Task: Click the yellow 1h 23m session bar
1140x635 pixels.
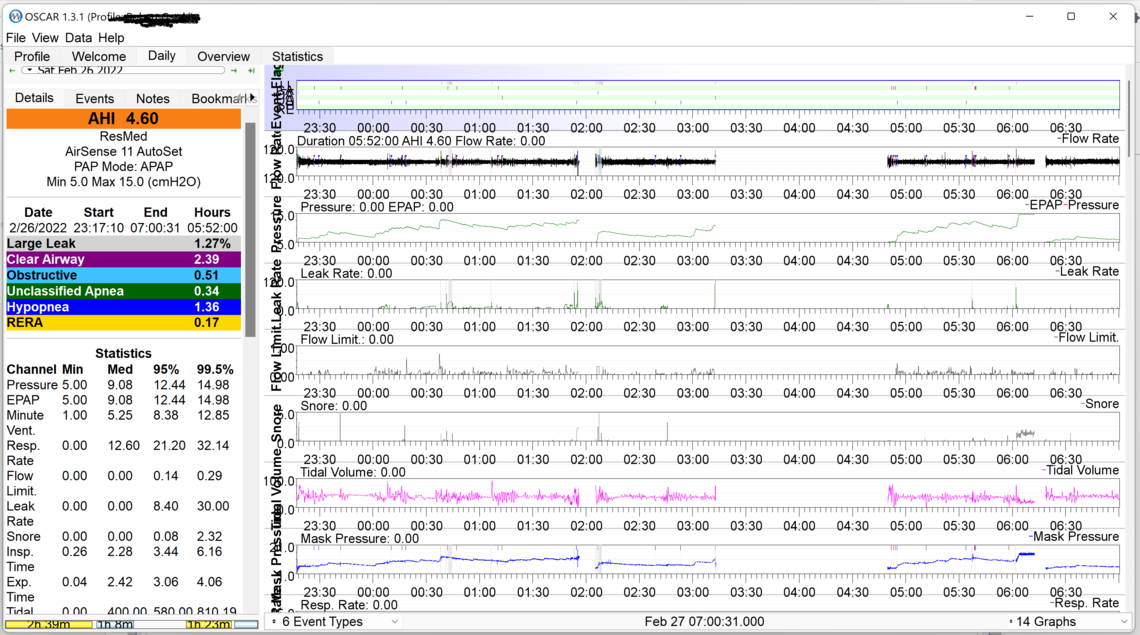Action: click(209, 624)
